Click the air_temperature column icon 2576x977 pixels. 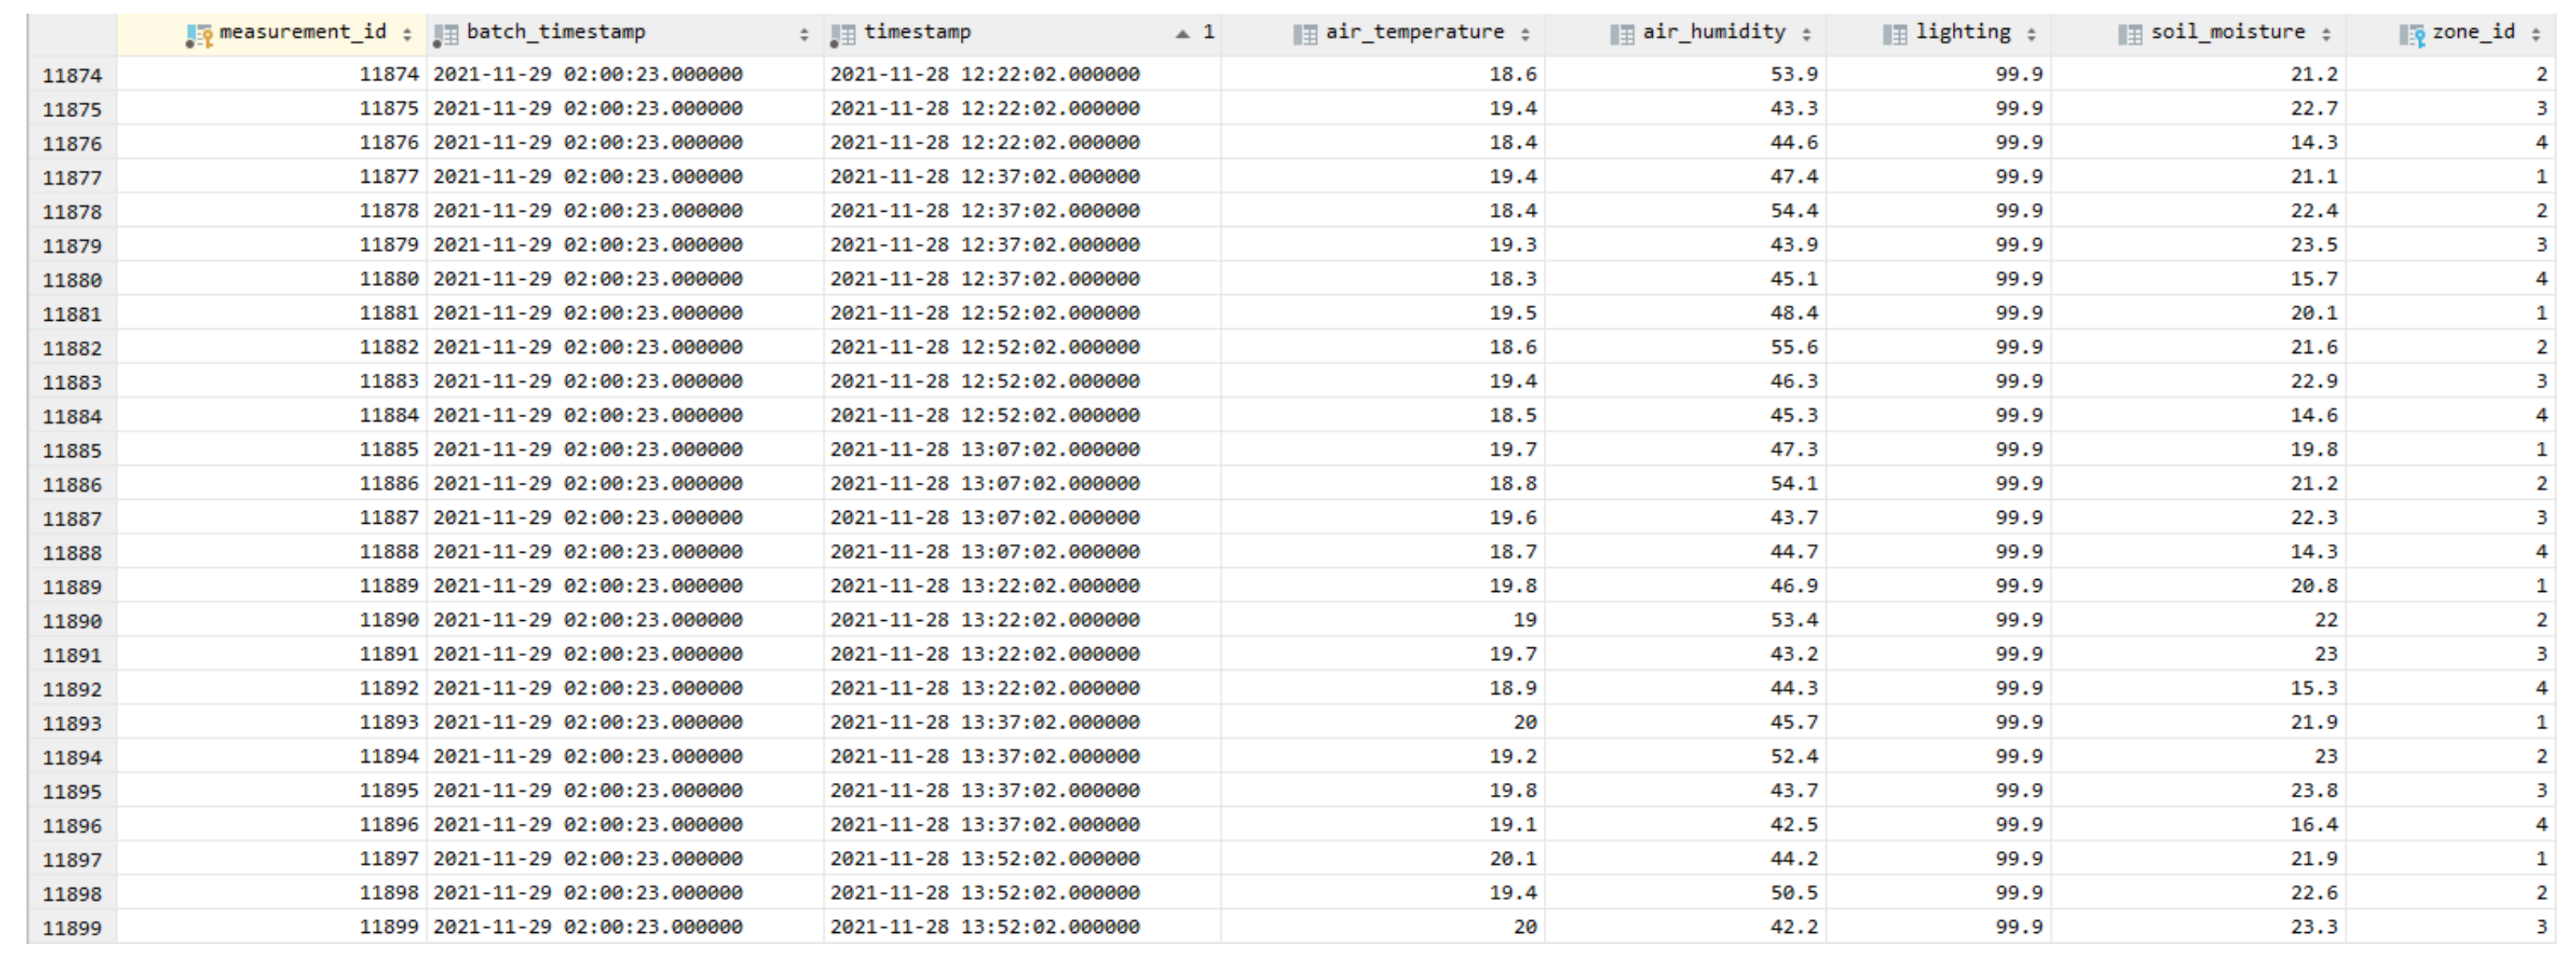click(x=1304, y=35)
